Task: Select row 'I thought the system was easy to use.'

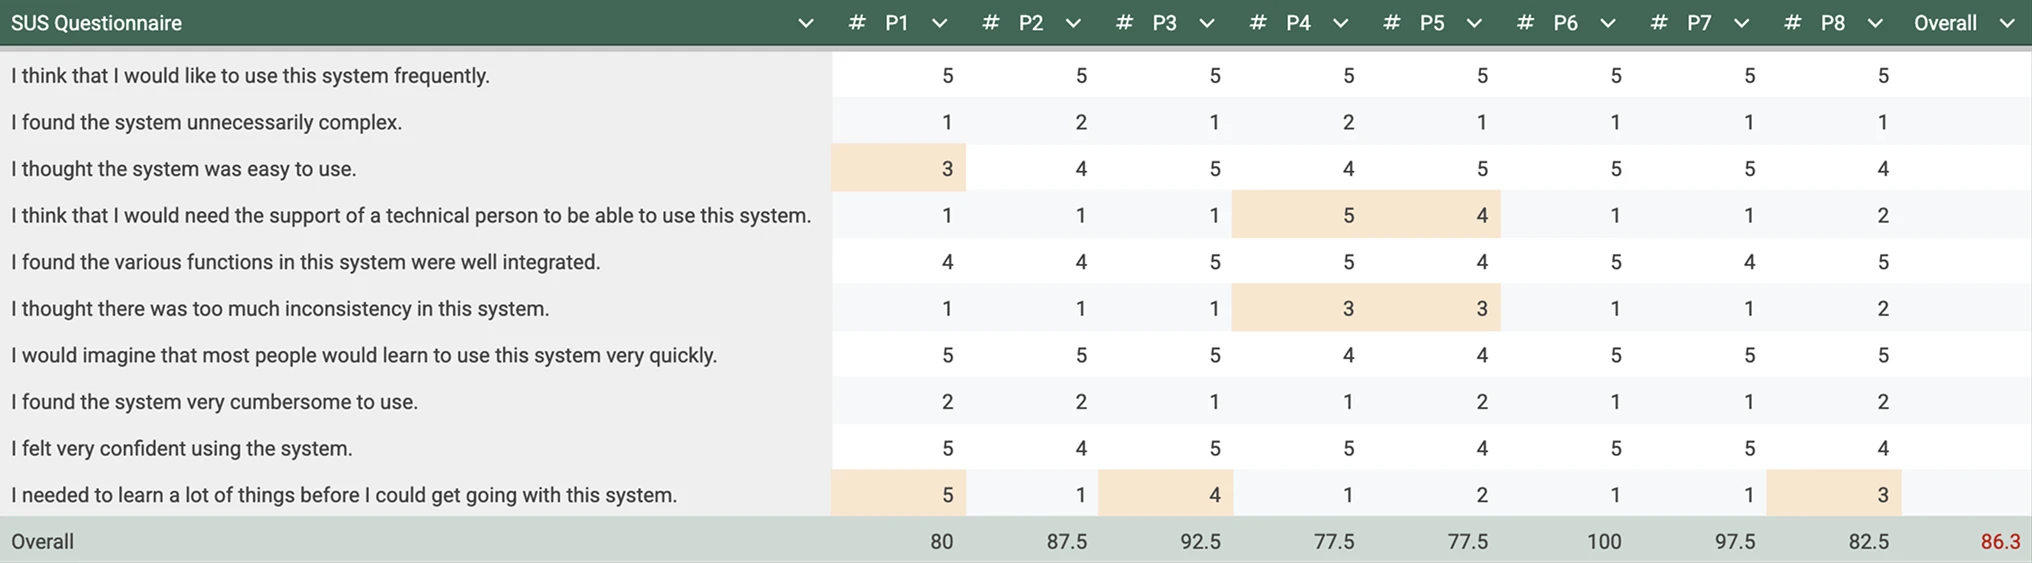Action: coord(1016,168)
